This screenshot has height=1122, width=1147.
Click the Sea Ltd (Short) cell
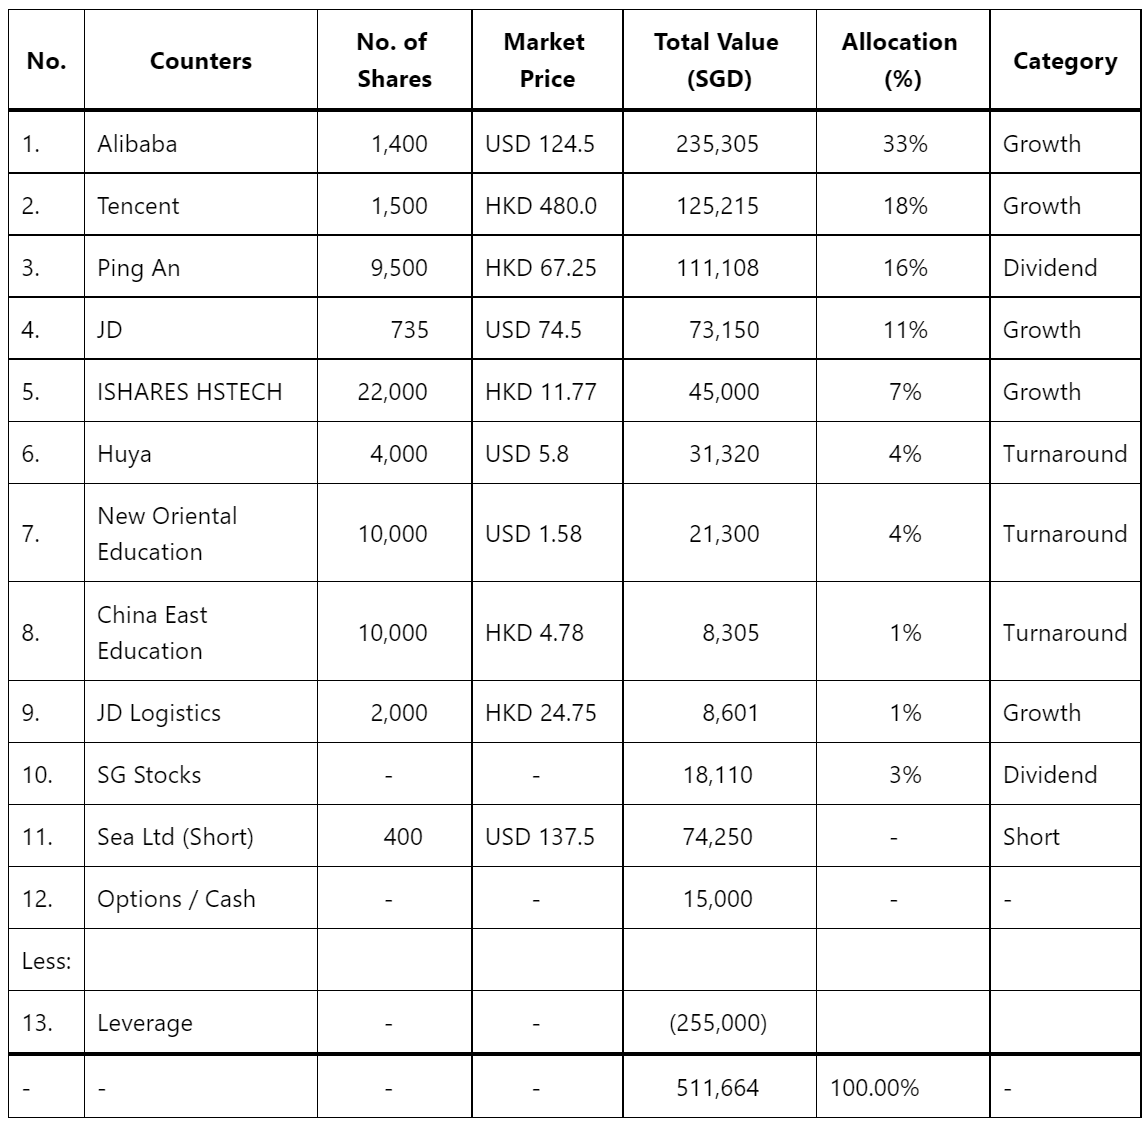click(x=175, y=837)
